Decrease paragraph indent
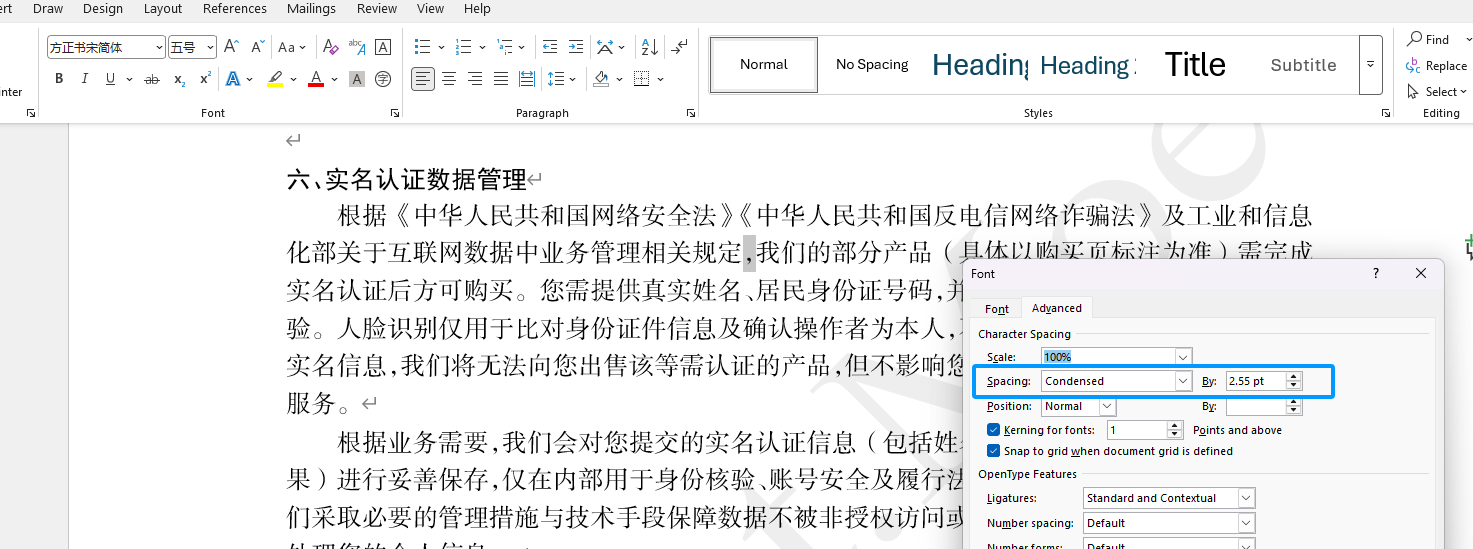This screenshot has width=1473, height=549. [550, 47]
